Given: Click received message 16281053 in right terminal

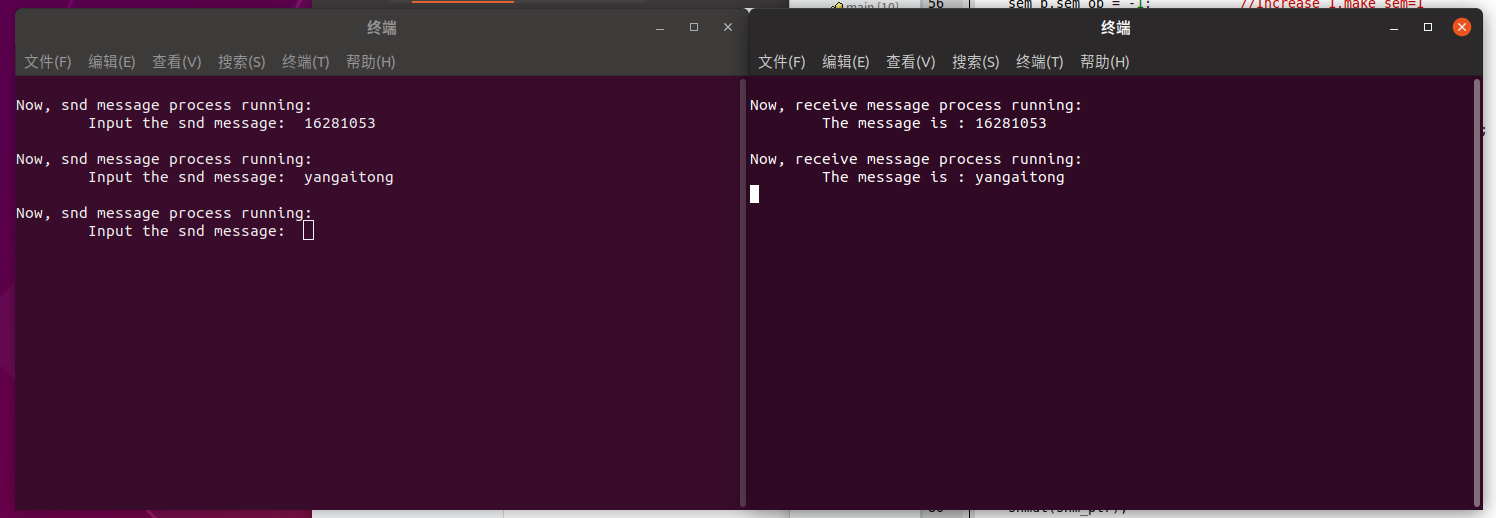Looking at the screenshot, I should pos(1011,123).
